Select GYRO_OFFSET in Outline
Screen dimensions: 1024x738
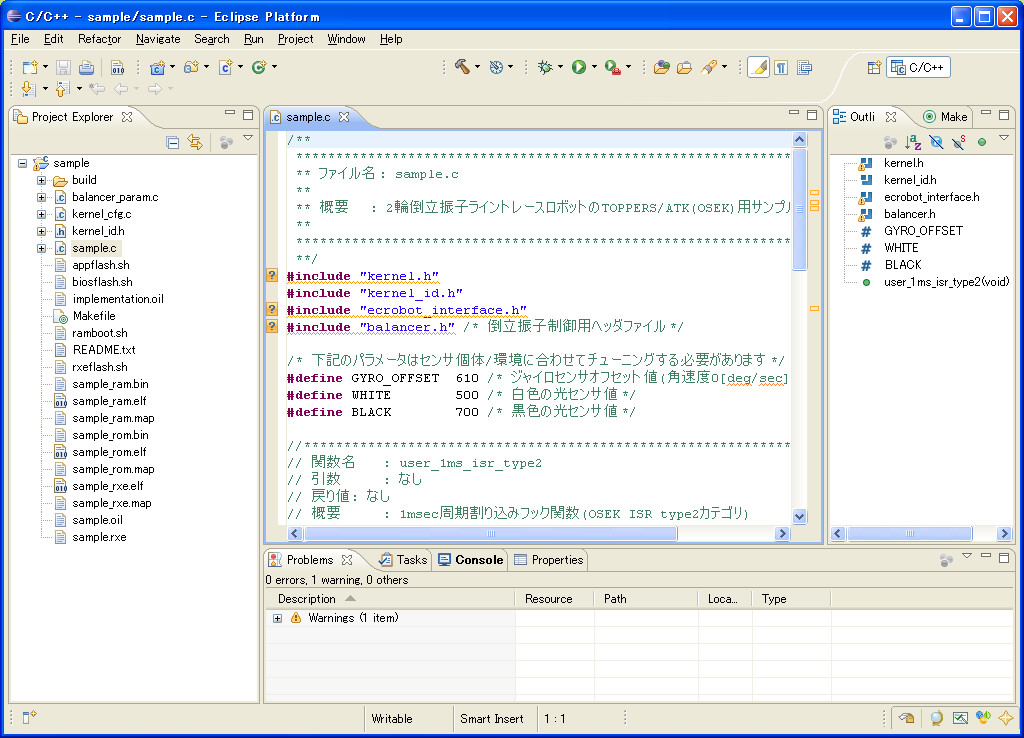pos(923,231)
